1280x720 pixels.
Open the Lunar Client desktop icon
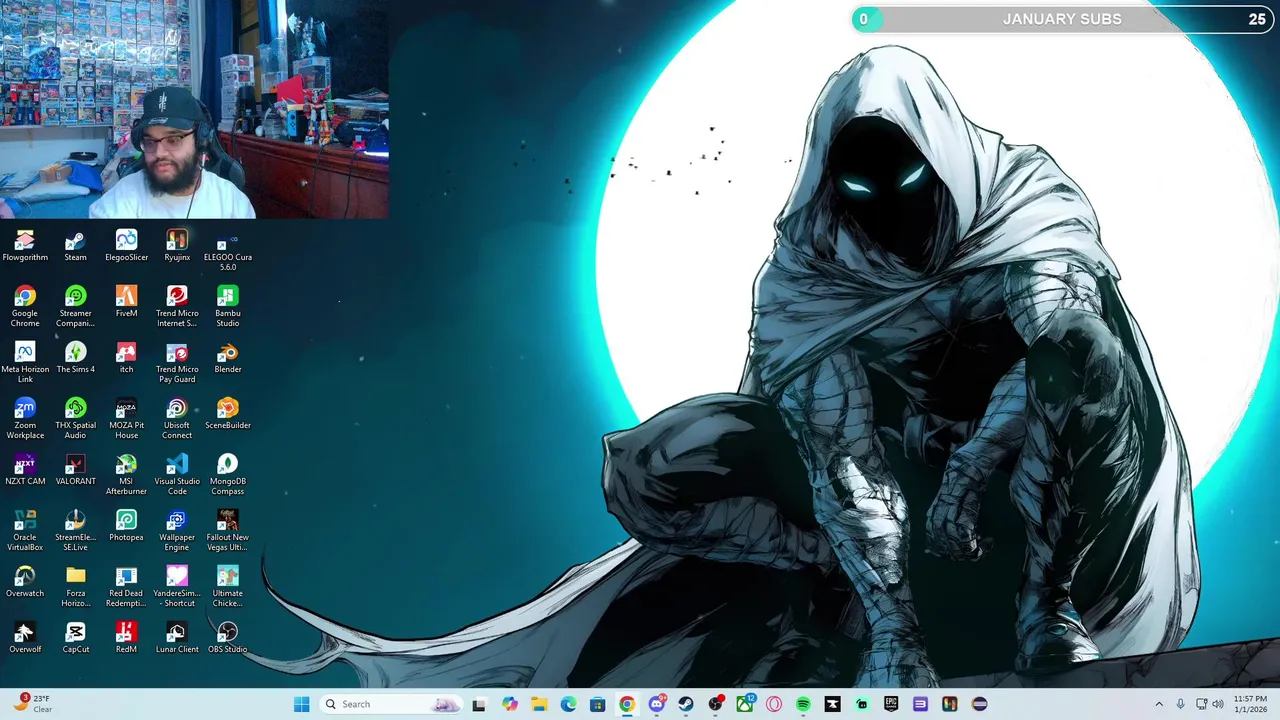(177, 638)
